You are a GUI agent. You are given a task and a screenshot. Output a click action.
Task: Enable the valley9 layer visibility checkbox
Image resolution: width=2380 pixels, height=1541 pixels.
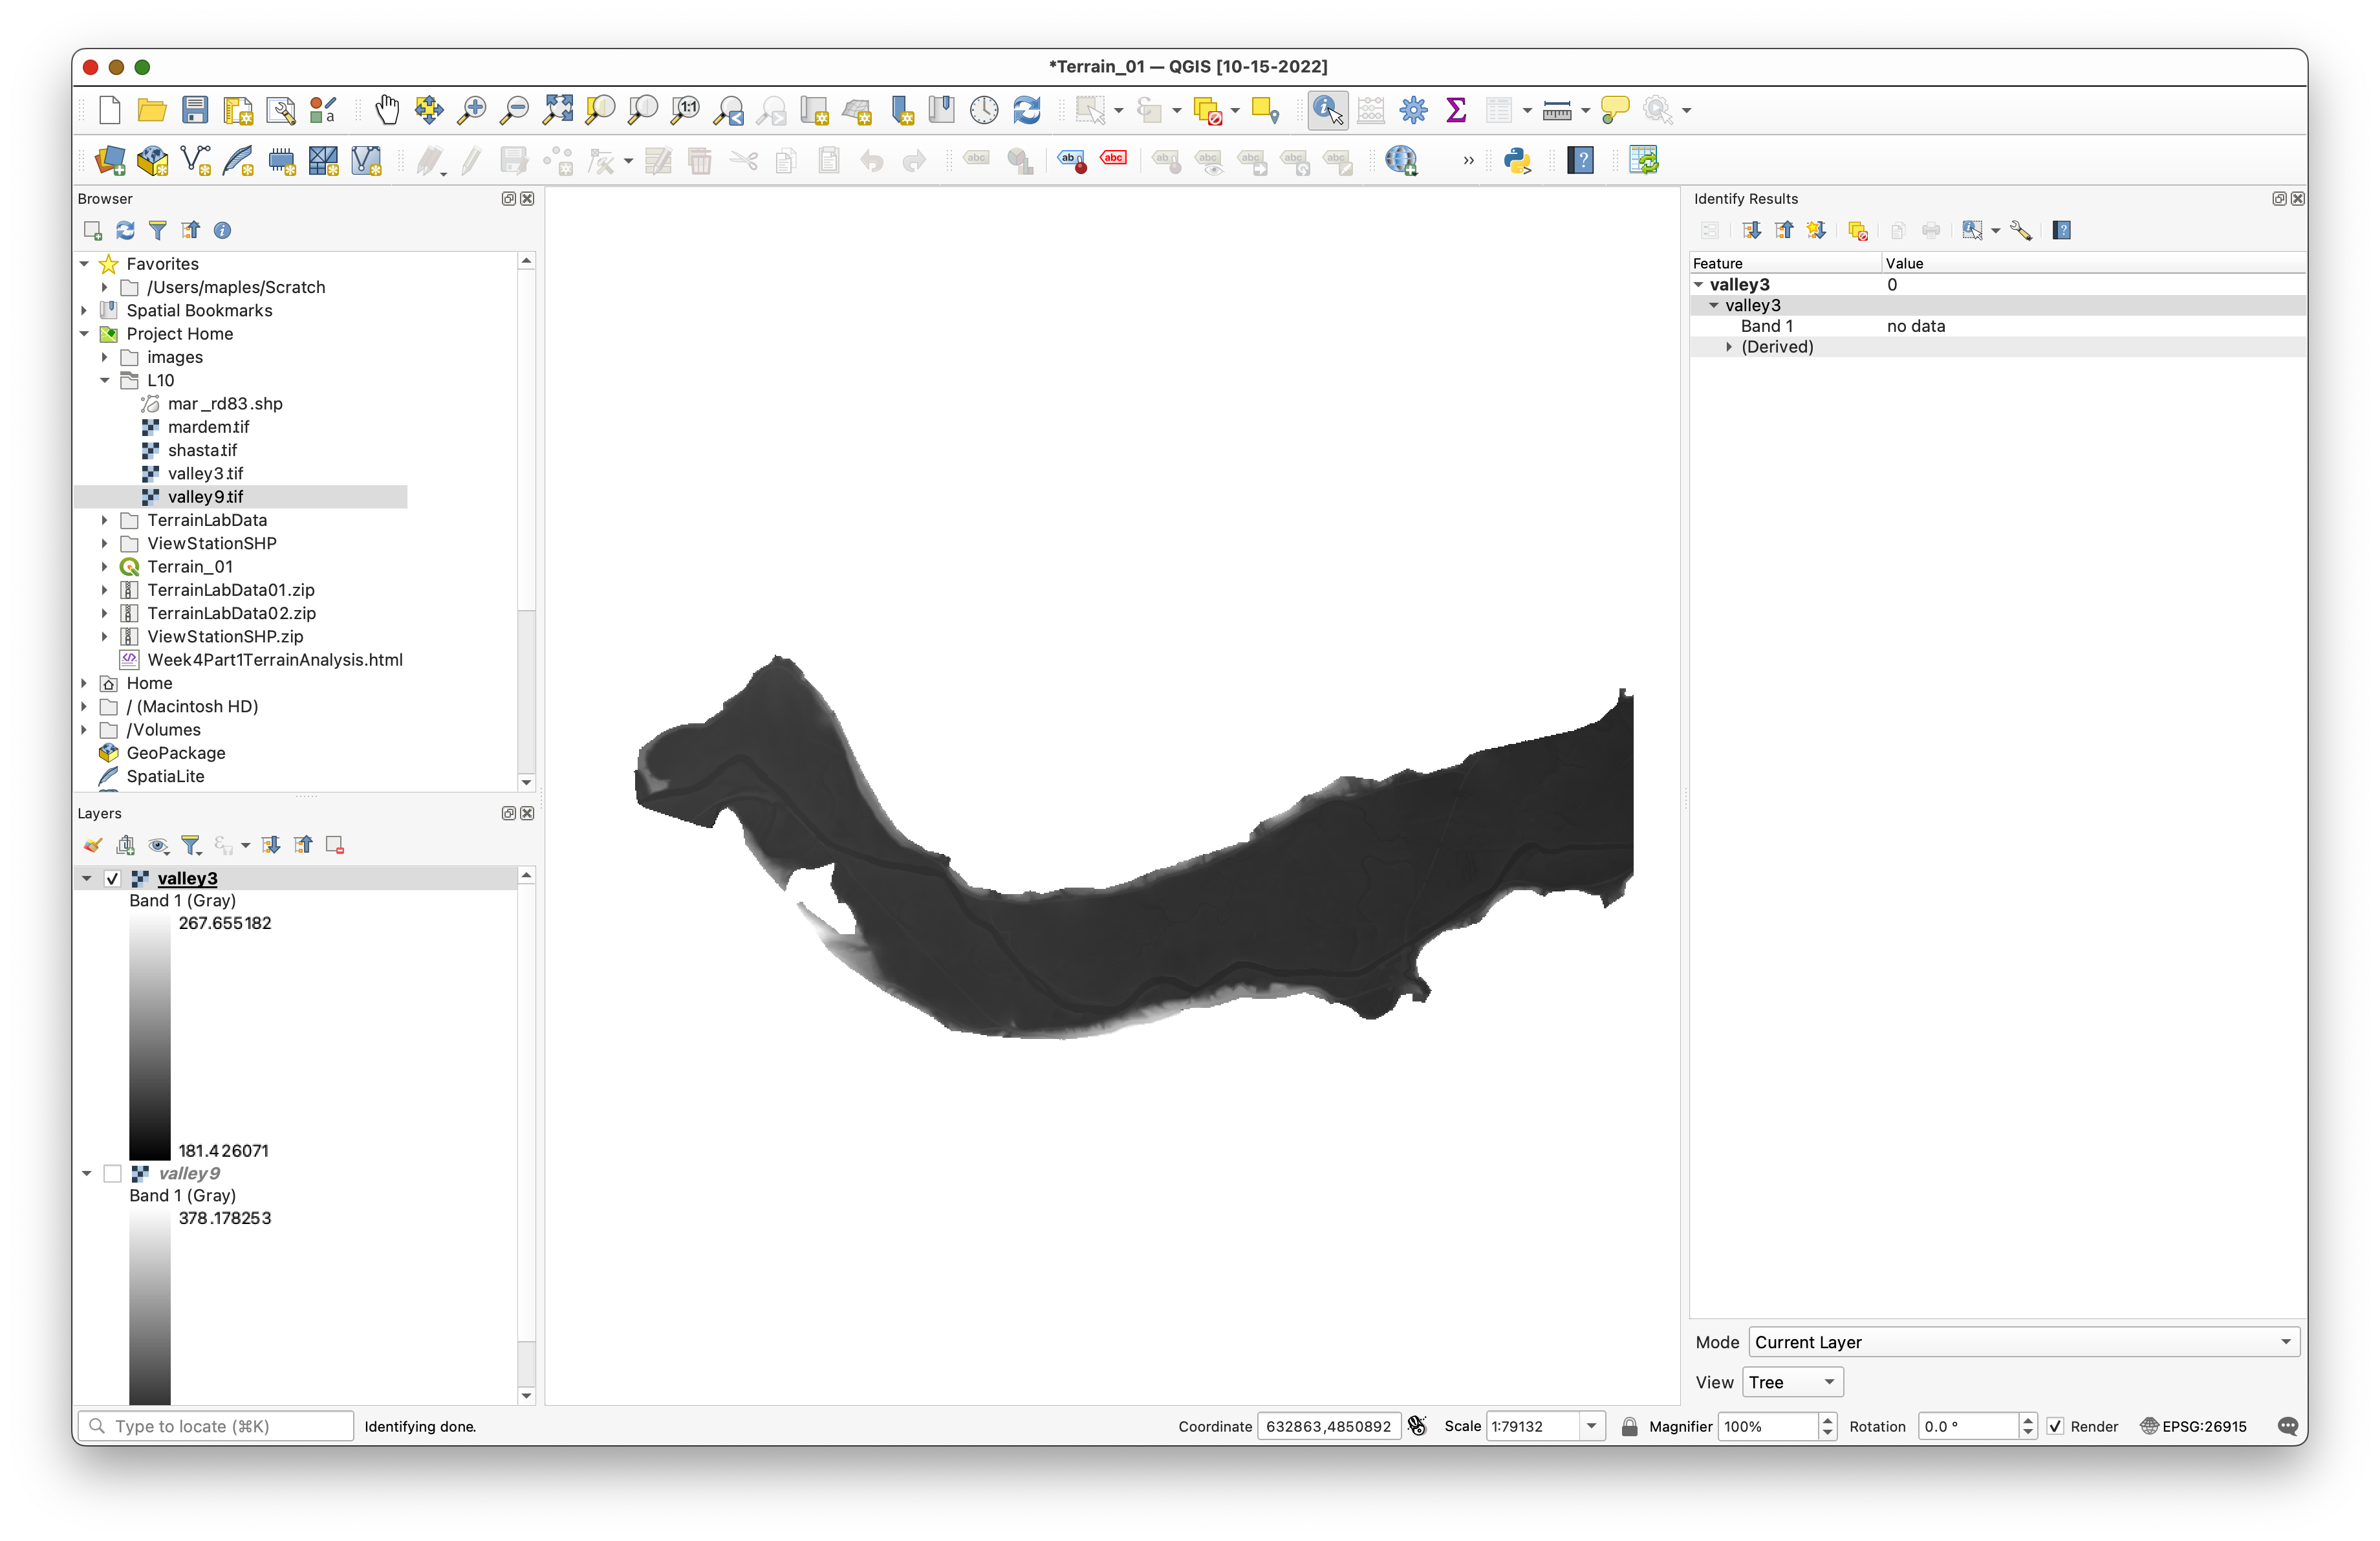[112, 1173]
